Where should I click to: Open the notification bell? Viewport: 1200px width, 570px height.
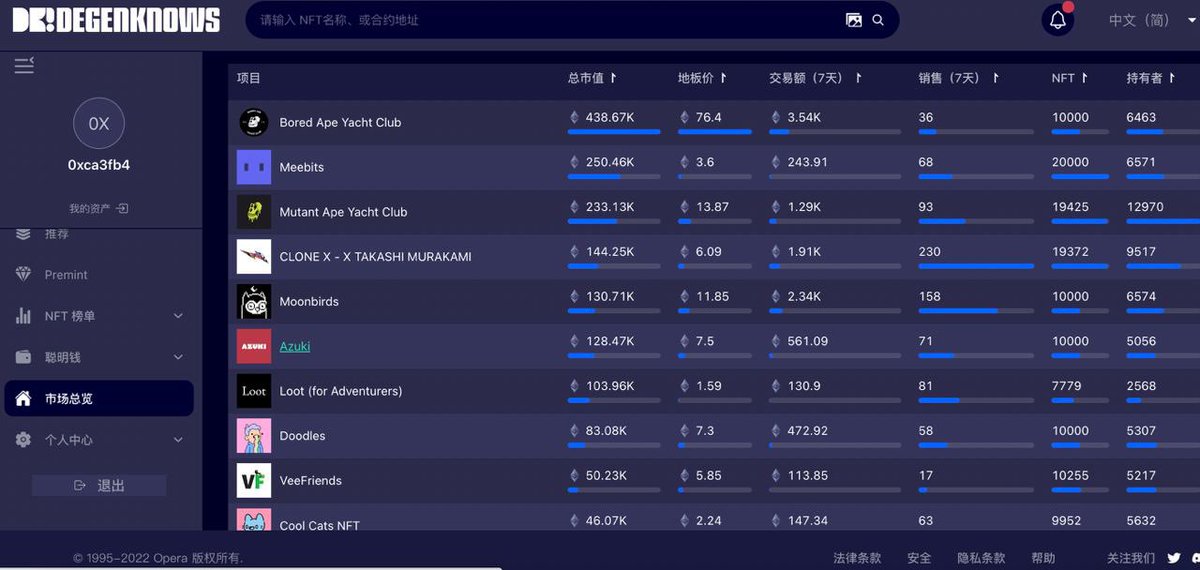pos(1058,20)
